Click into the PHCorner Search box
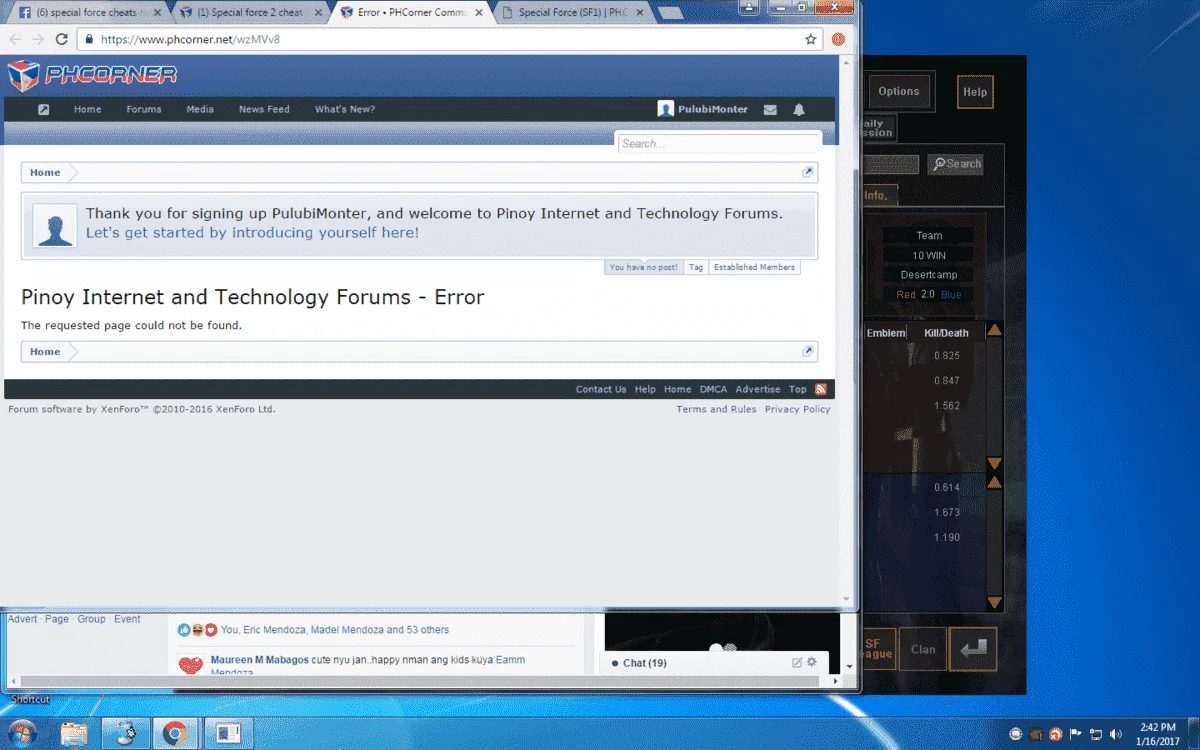Viewport: 1200px width, 750px height. pyautogui.click(x=718, y=143)
